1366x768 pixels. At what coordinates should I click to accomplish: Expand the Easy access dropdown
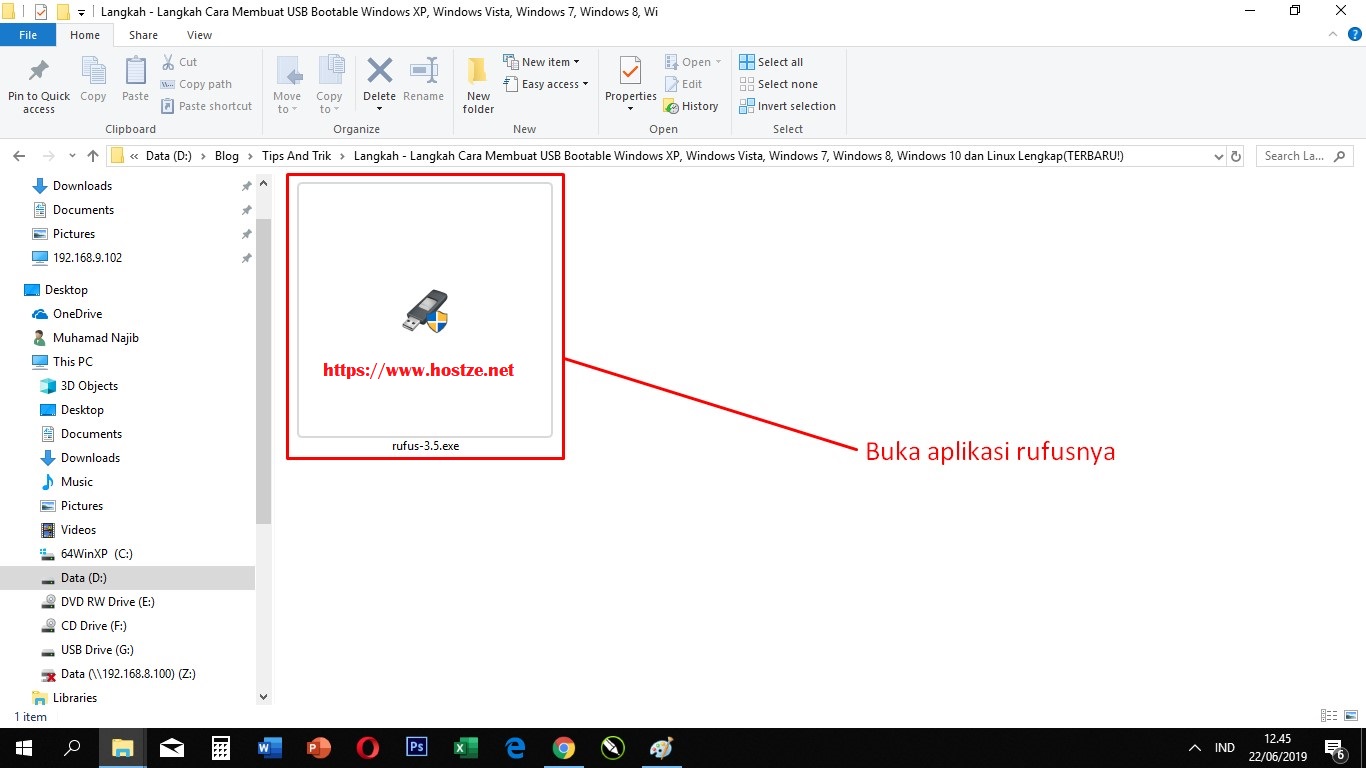[x=546, y=84]
